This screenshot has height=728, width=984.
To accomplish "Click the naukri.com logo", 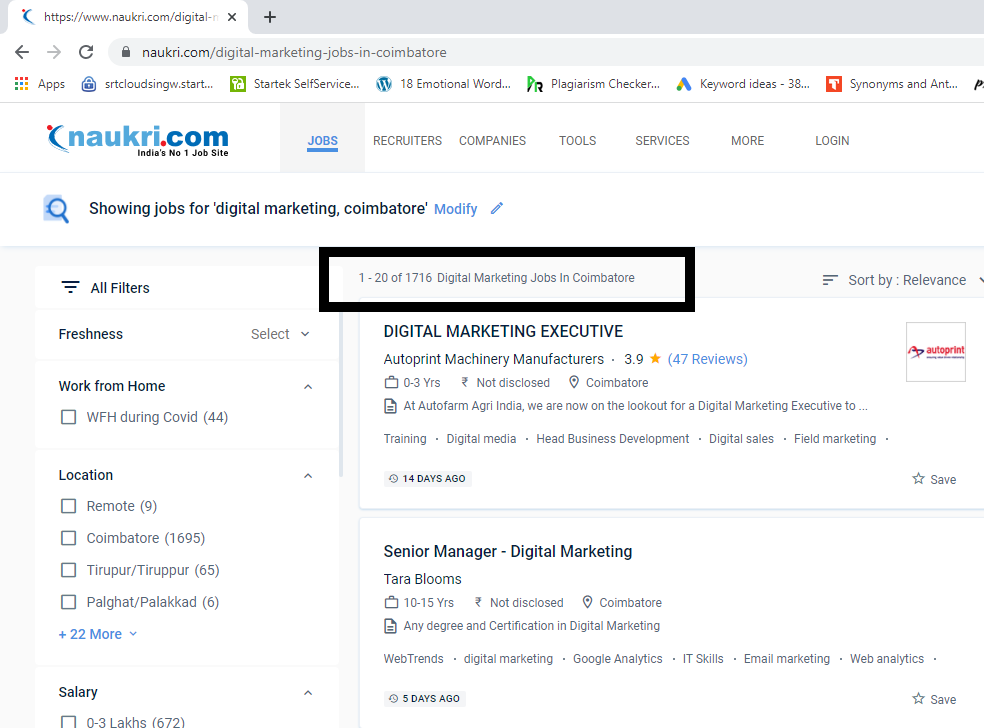I will coord(137,139).
